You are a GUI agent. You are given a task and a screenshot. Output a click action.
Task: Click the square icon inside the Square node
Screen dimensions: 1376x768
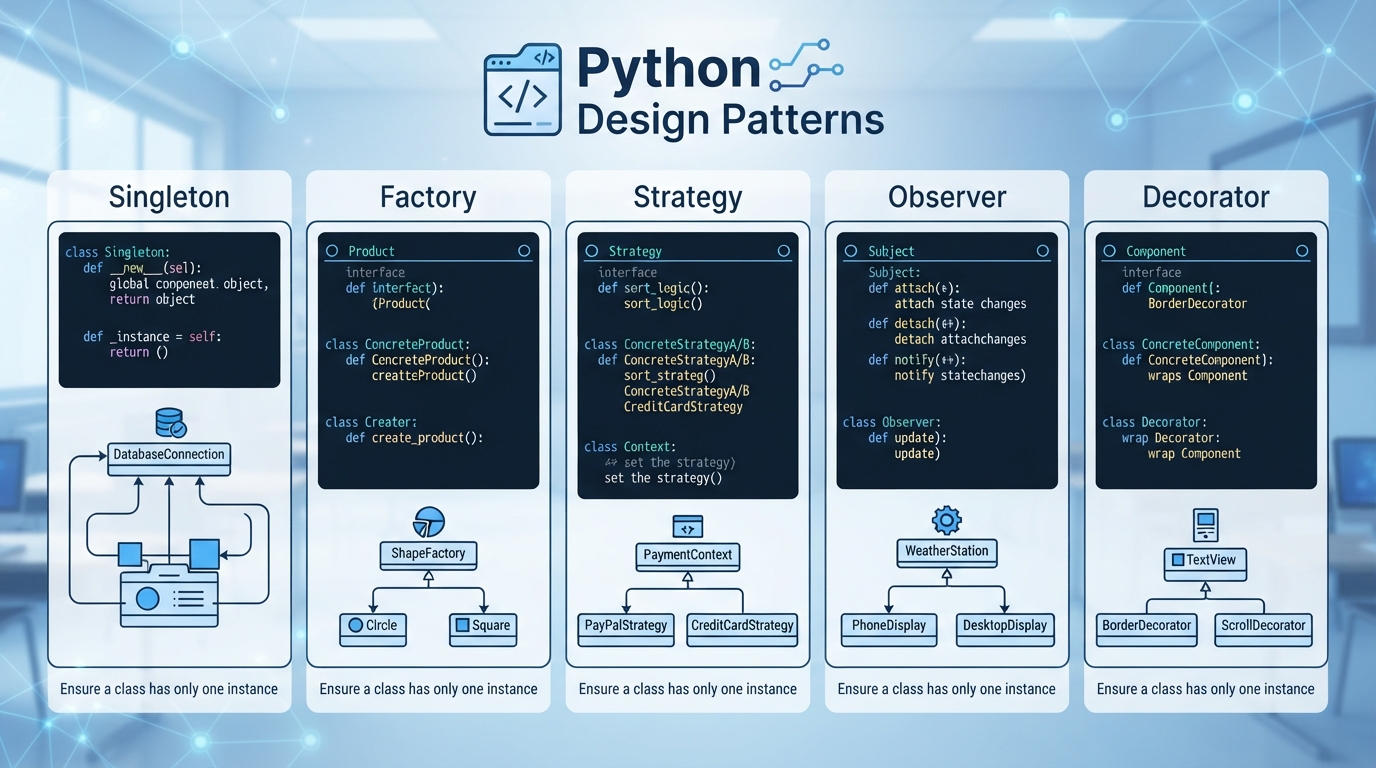[462, 626]
